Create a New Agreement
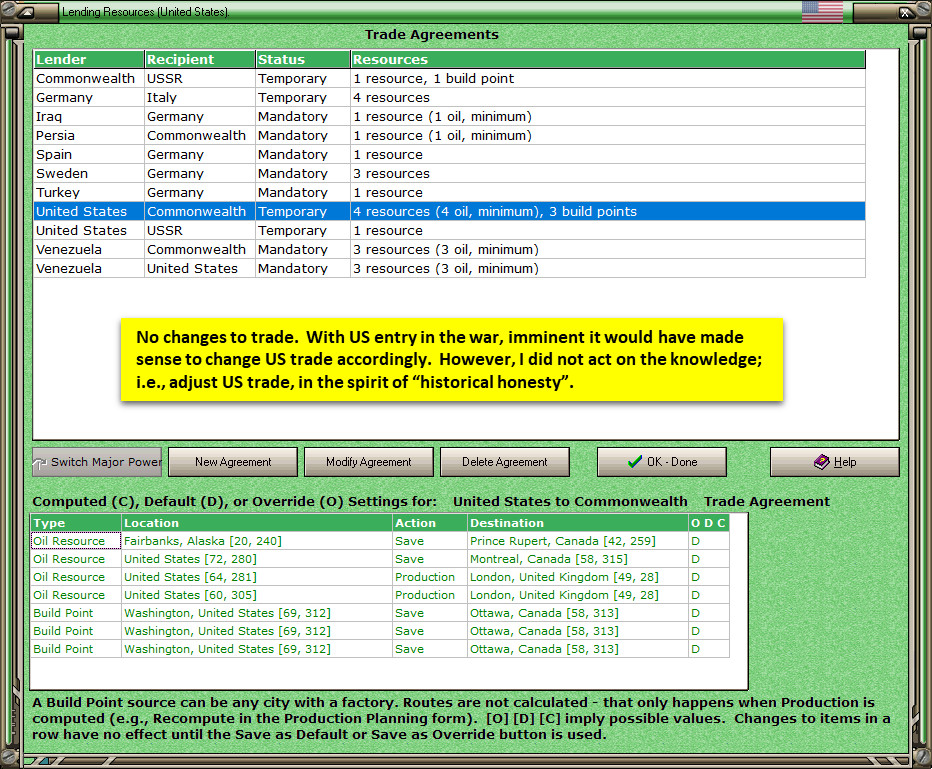Image resolution: width=932 pixels, height=769 pixels. tap(233, 462)
